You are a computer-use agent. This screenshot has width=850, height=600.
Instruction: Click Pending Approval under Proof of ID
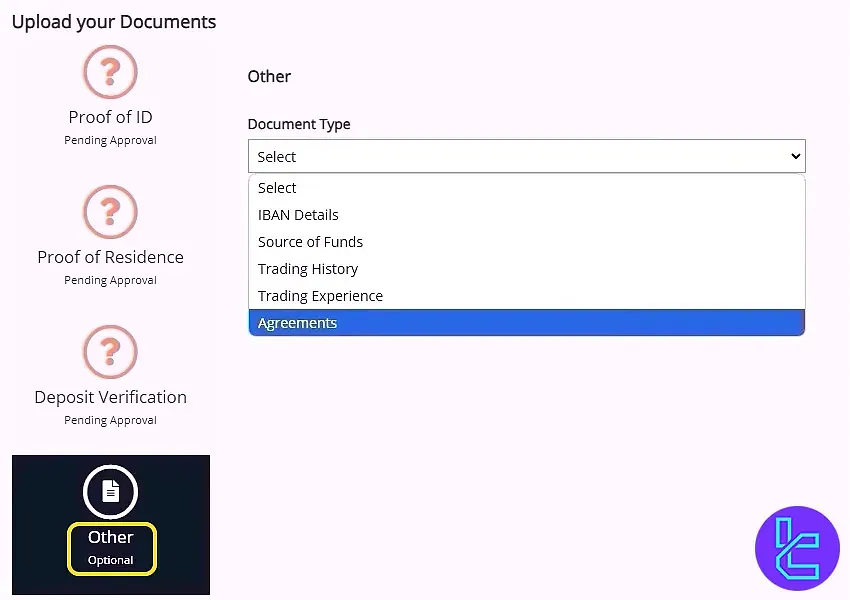[110, 139]
